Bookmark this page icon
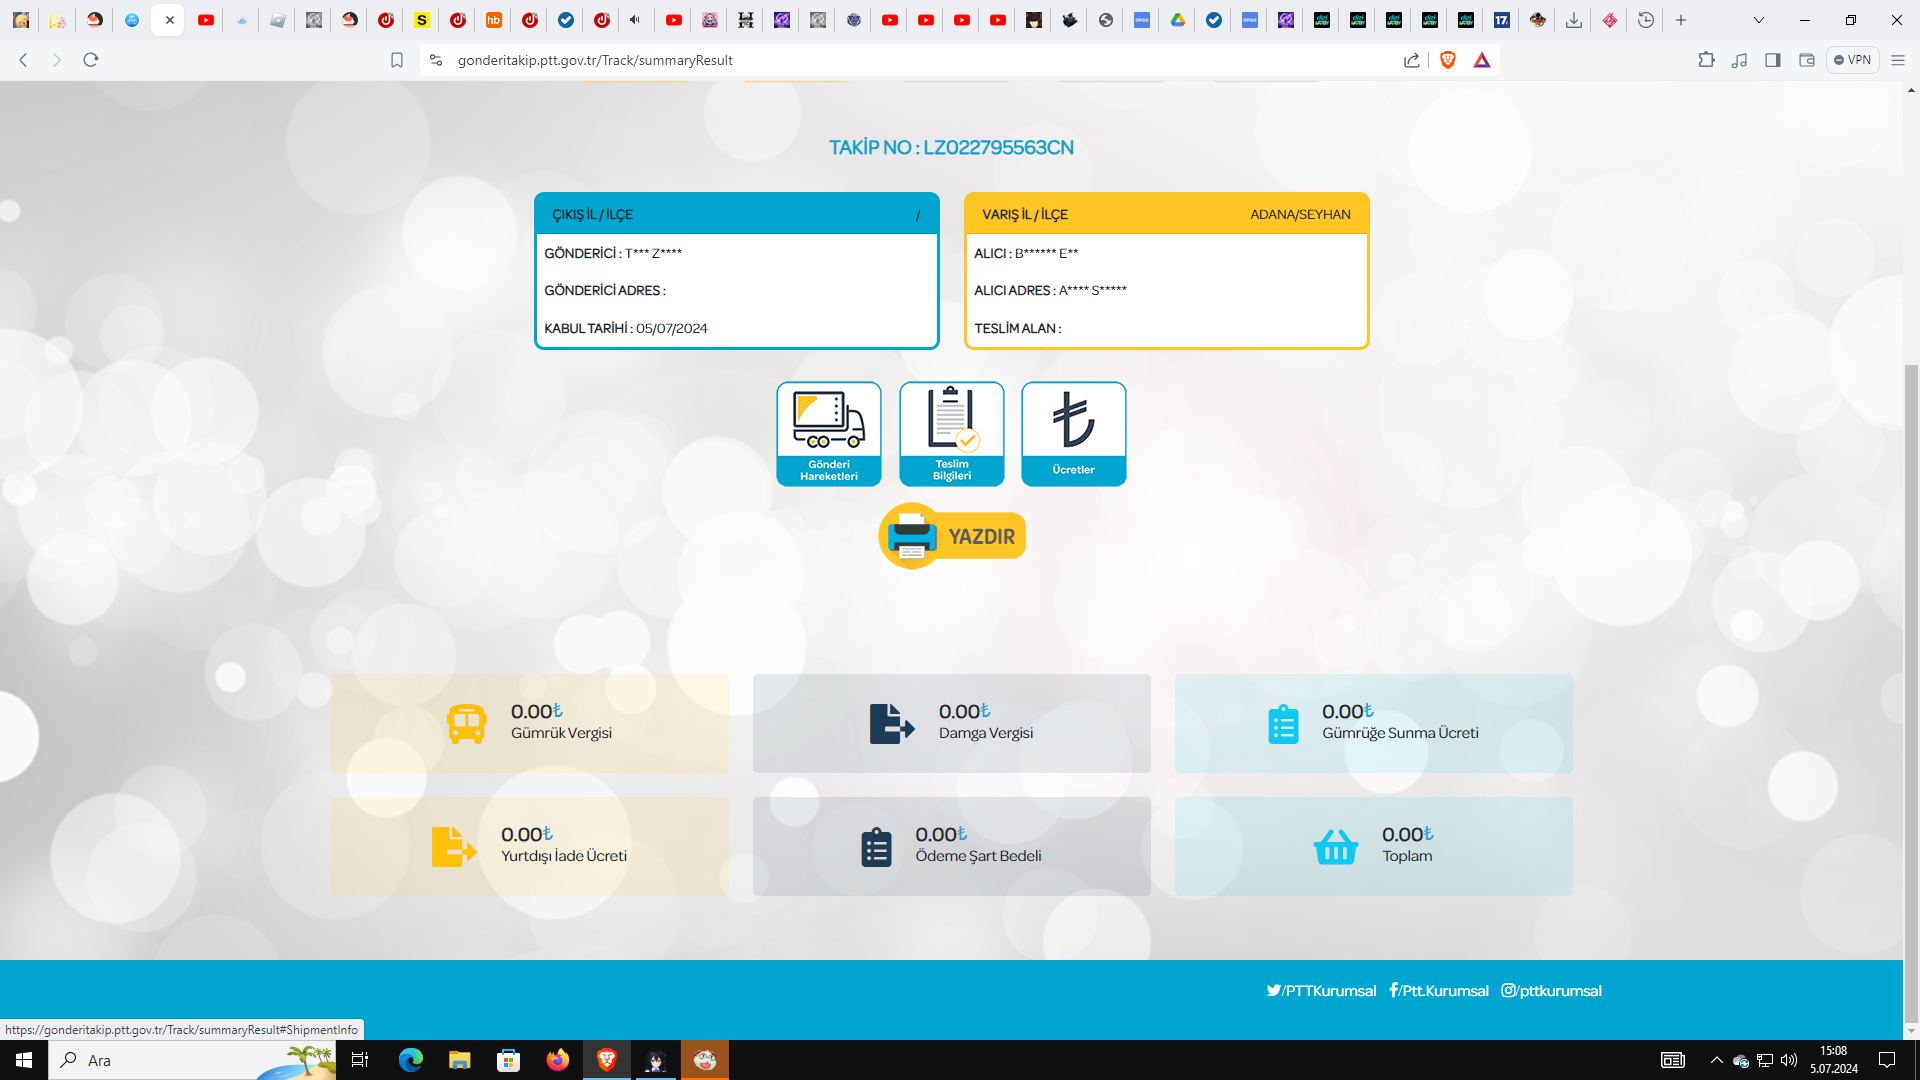Image resolution: width=1920 pixels, height=1080 pixels. click(397, 60)
